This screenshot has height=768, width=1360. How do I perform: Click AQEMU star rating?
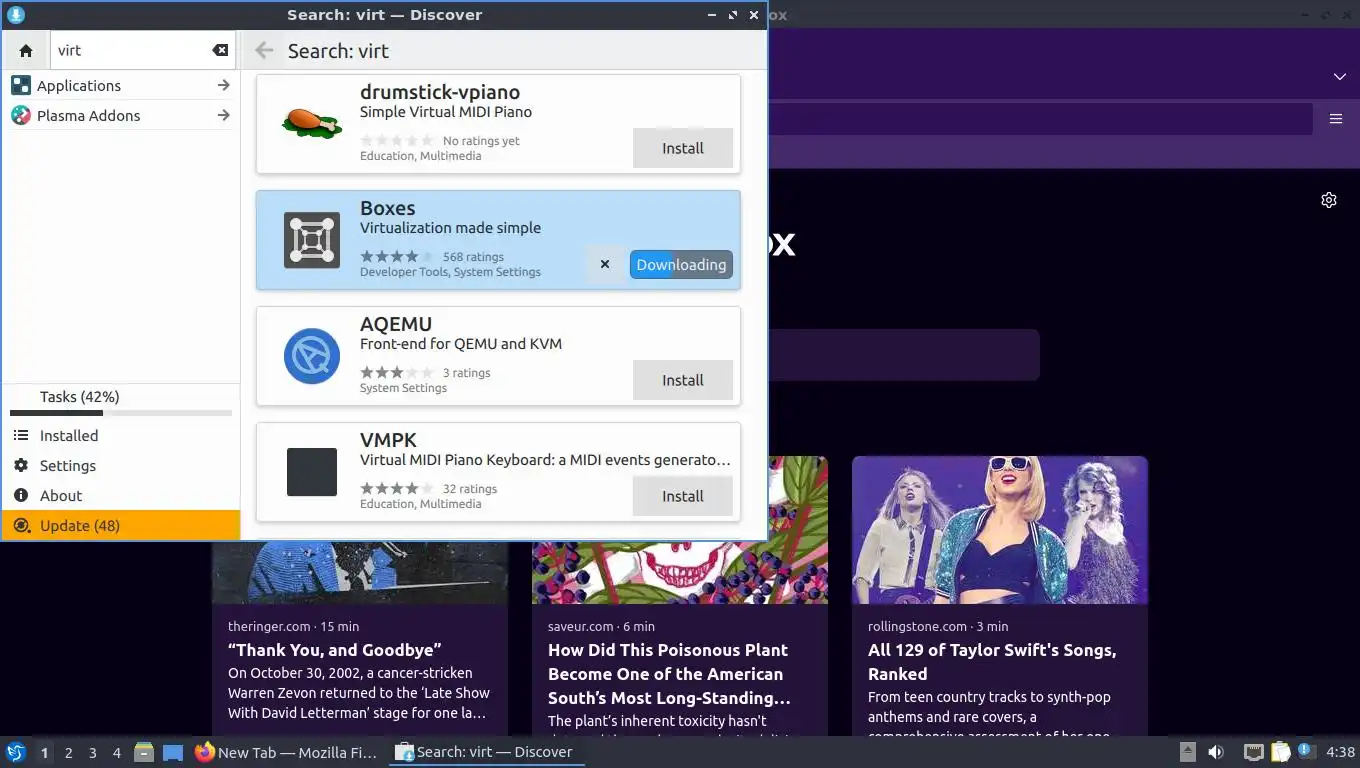point(397,373)
